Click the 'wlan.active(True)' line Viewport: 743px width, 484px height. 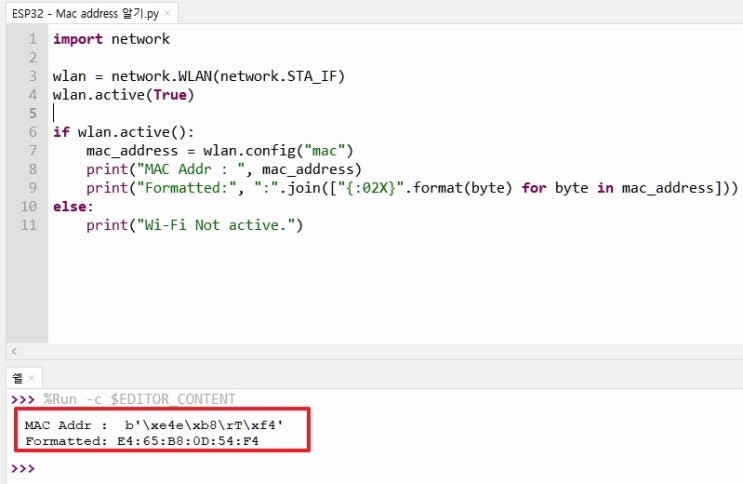pyautogui.click(x=123, y=95)
